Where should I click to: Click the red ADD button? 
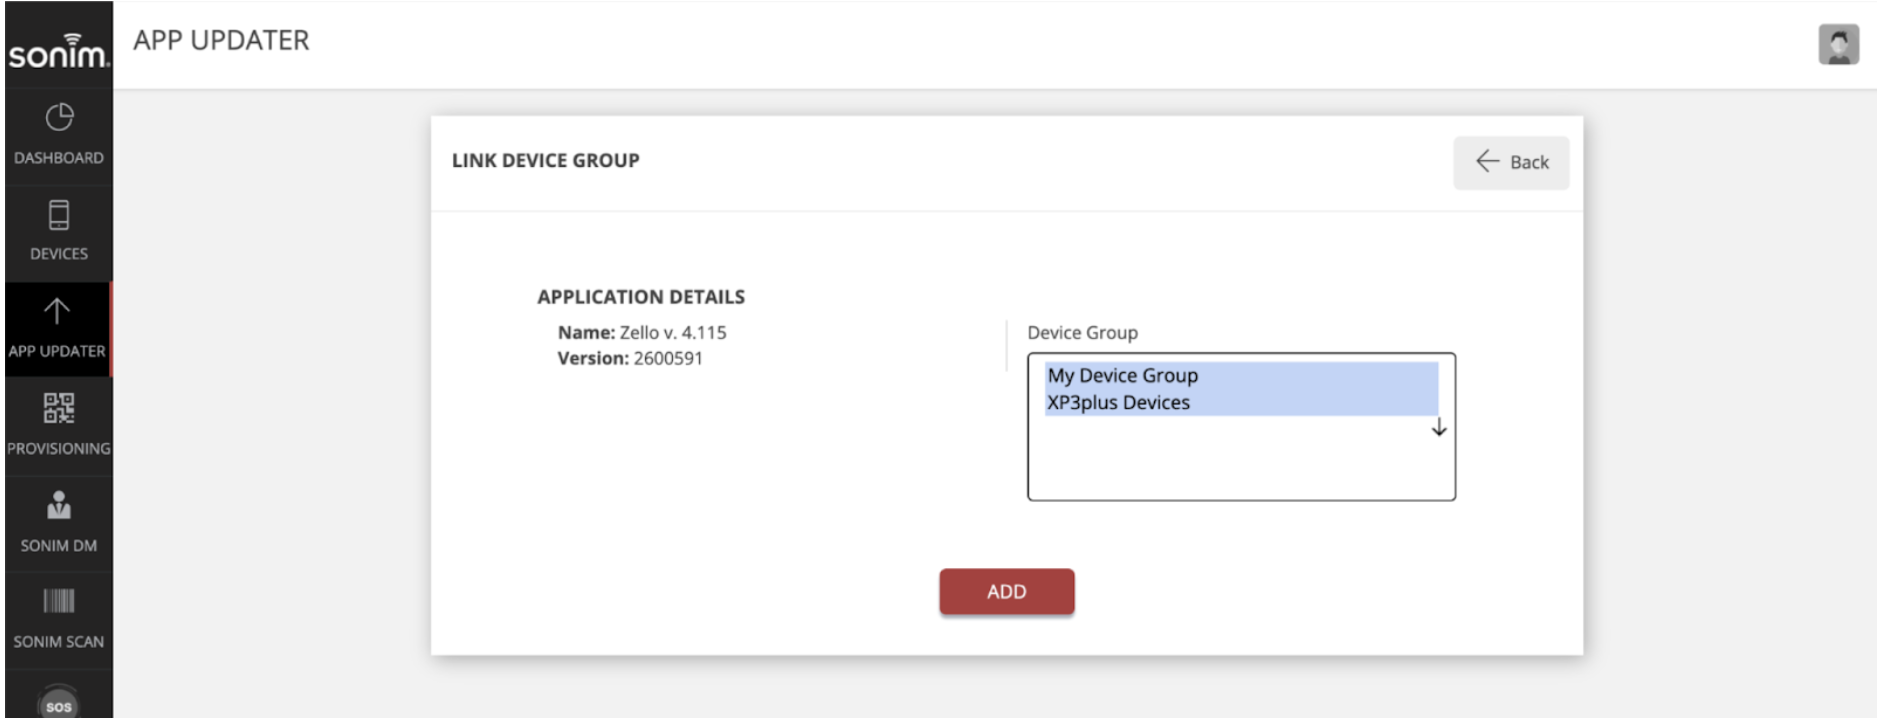tap(1006, 592)
